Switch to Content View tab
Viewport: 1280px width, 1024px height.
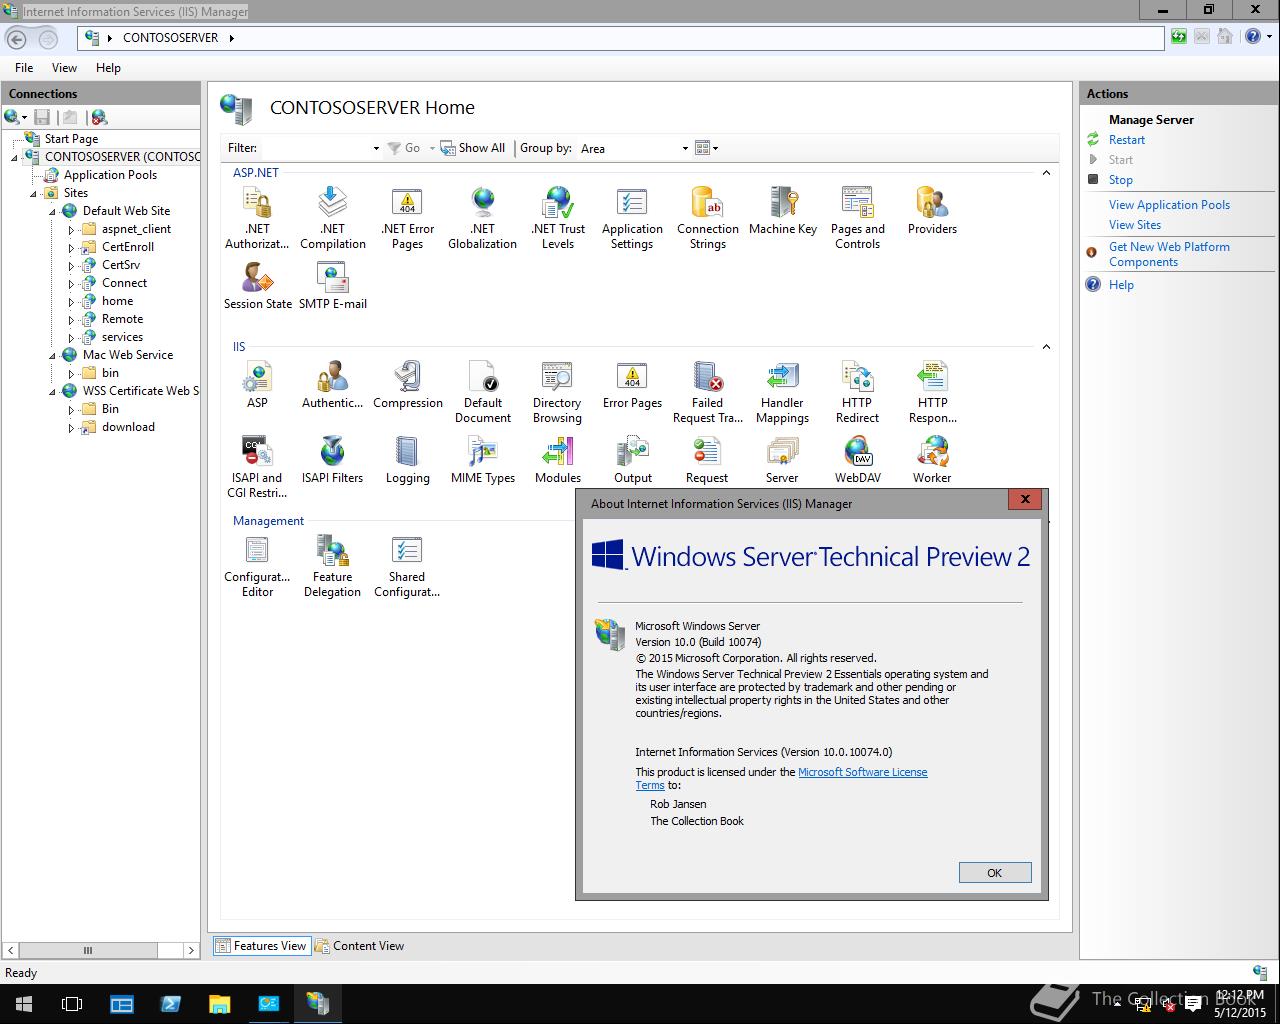coord(359,946)
